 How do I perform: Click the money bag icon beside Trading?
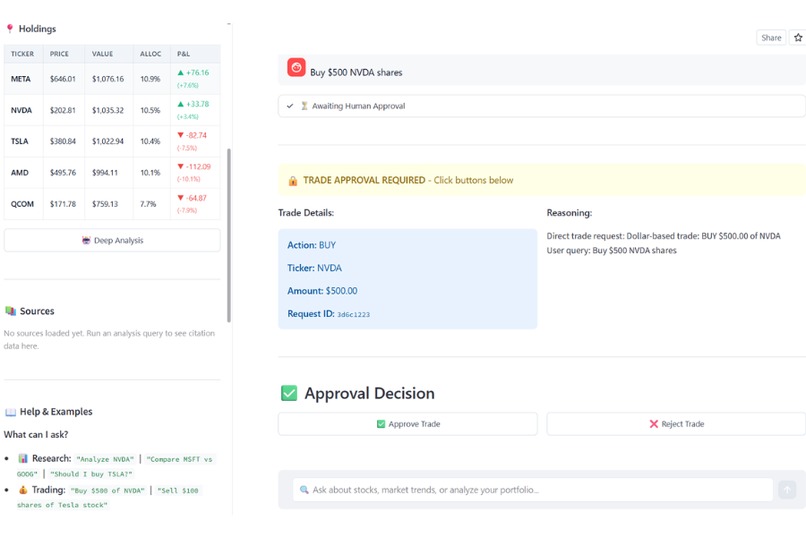coord(23,490)
